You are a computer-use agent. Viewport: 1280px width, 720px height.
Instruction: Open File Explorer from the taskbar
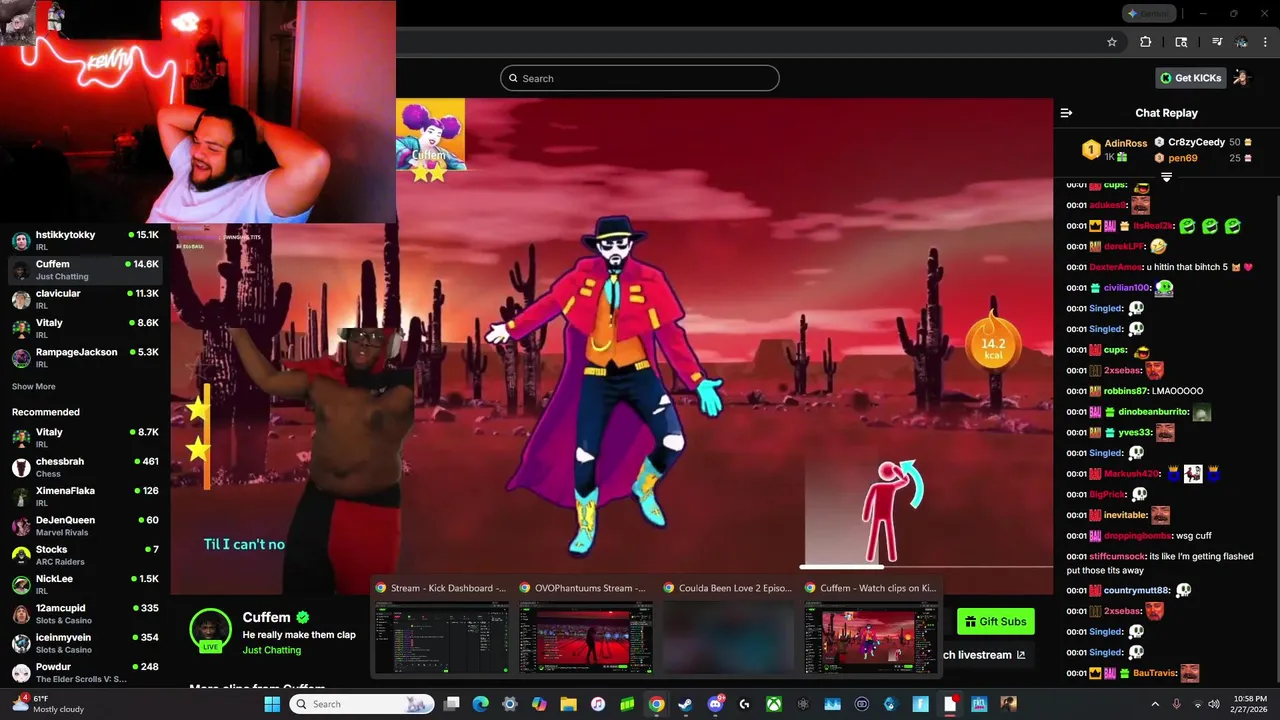point(568,704)
